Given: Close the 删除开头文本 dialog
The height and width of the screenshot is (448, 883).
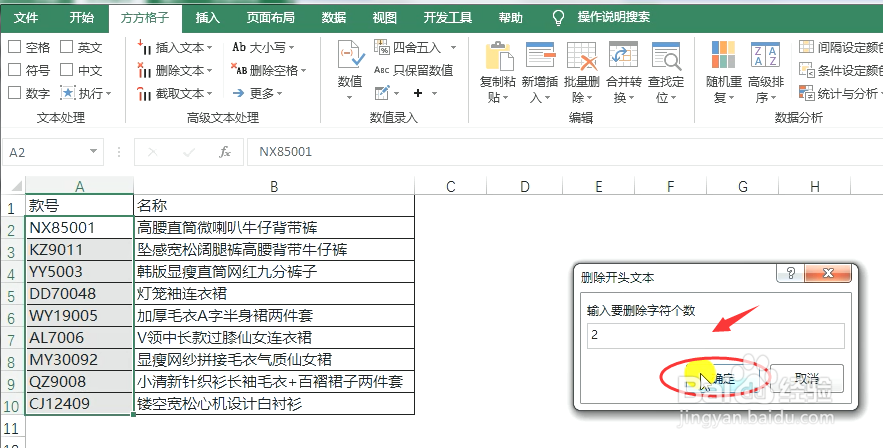Looking at the screenshot, I should tap(828, 274).
